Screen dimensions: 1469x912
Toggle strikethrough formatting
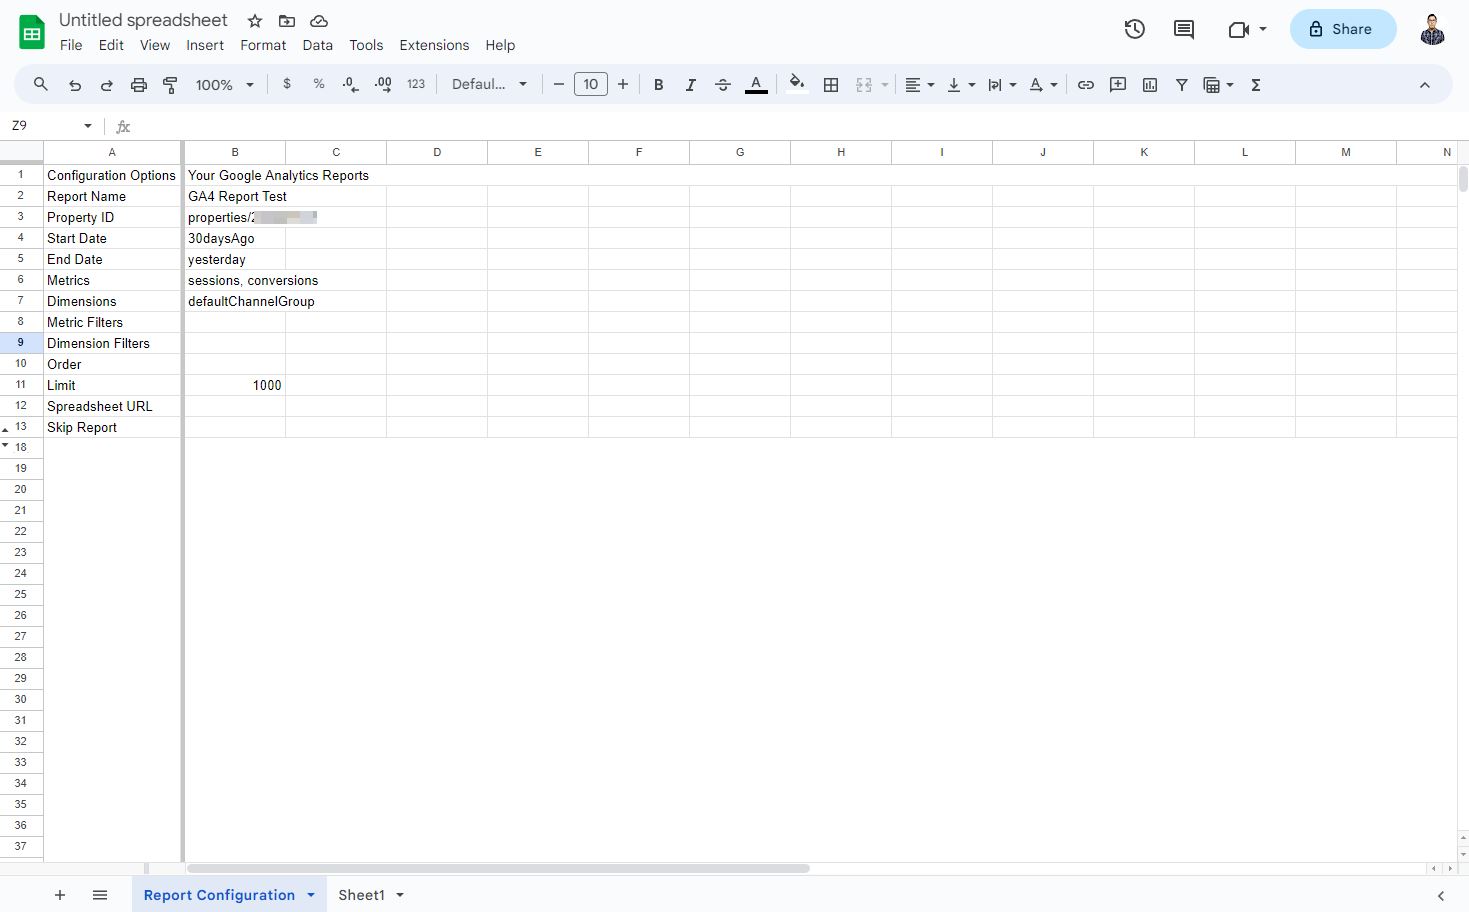(723, 85)
